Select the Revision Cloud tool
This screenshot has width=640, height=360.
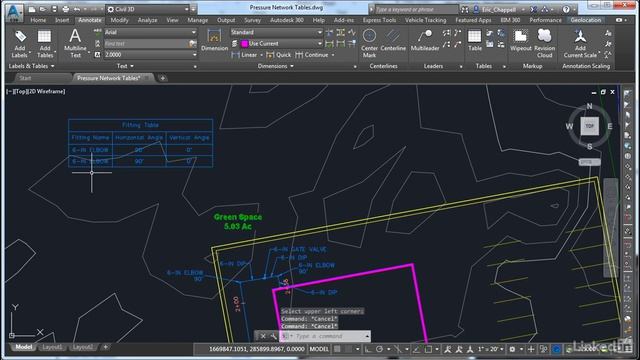(544, 43)
